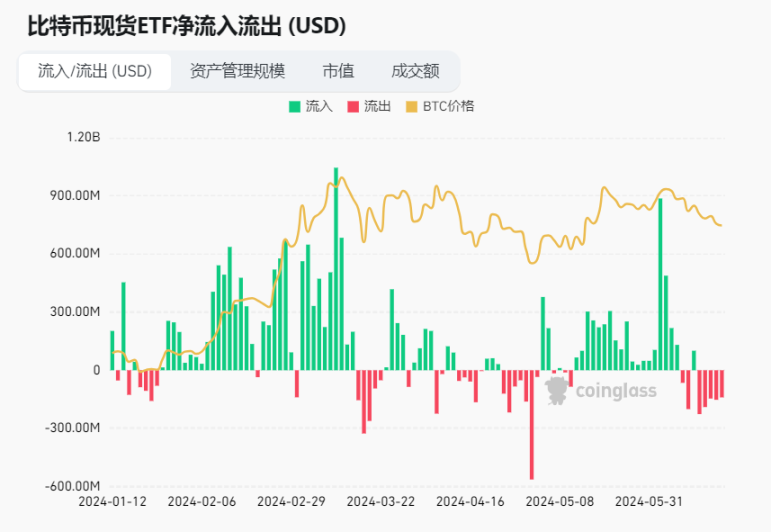Screen dimensions: 771x532
Task: Click the 2024-01-12 x-axis date label
Action: coord(111,500)
